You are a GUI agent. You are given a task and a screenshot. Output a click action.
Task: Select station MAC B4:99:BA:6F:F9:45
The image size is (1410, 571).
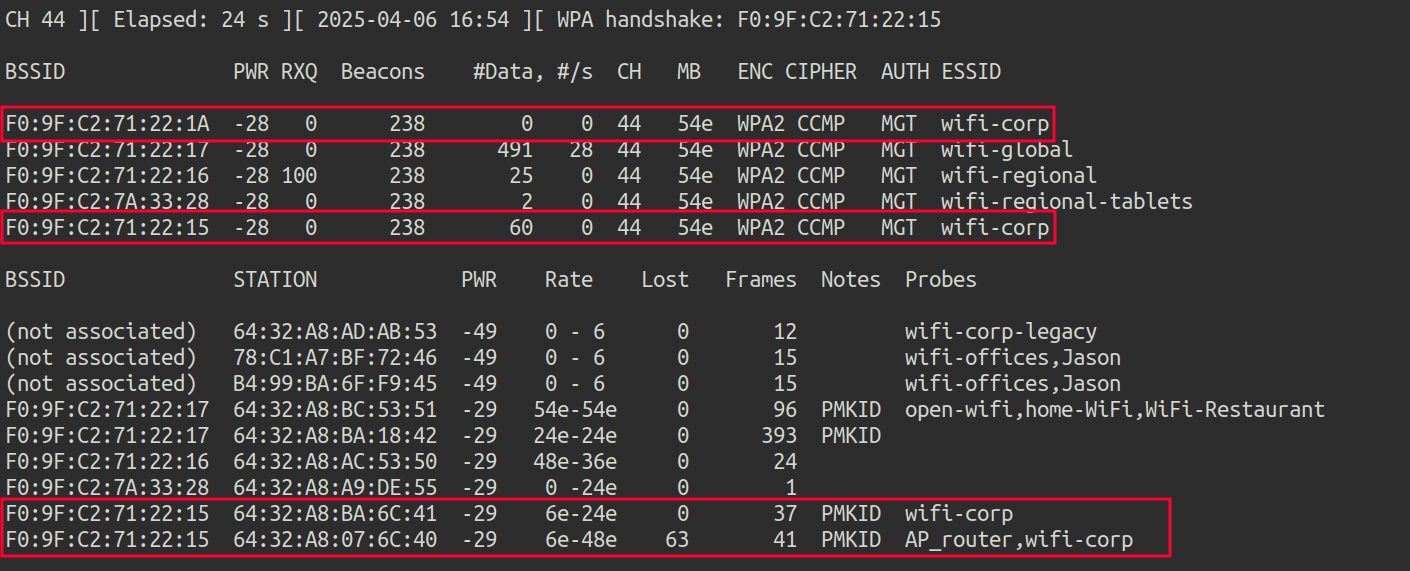coord(335,384)
